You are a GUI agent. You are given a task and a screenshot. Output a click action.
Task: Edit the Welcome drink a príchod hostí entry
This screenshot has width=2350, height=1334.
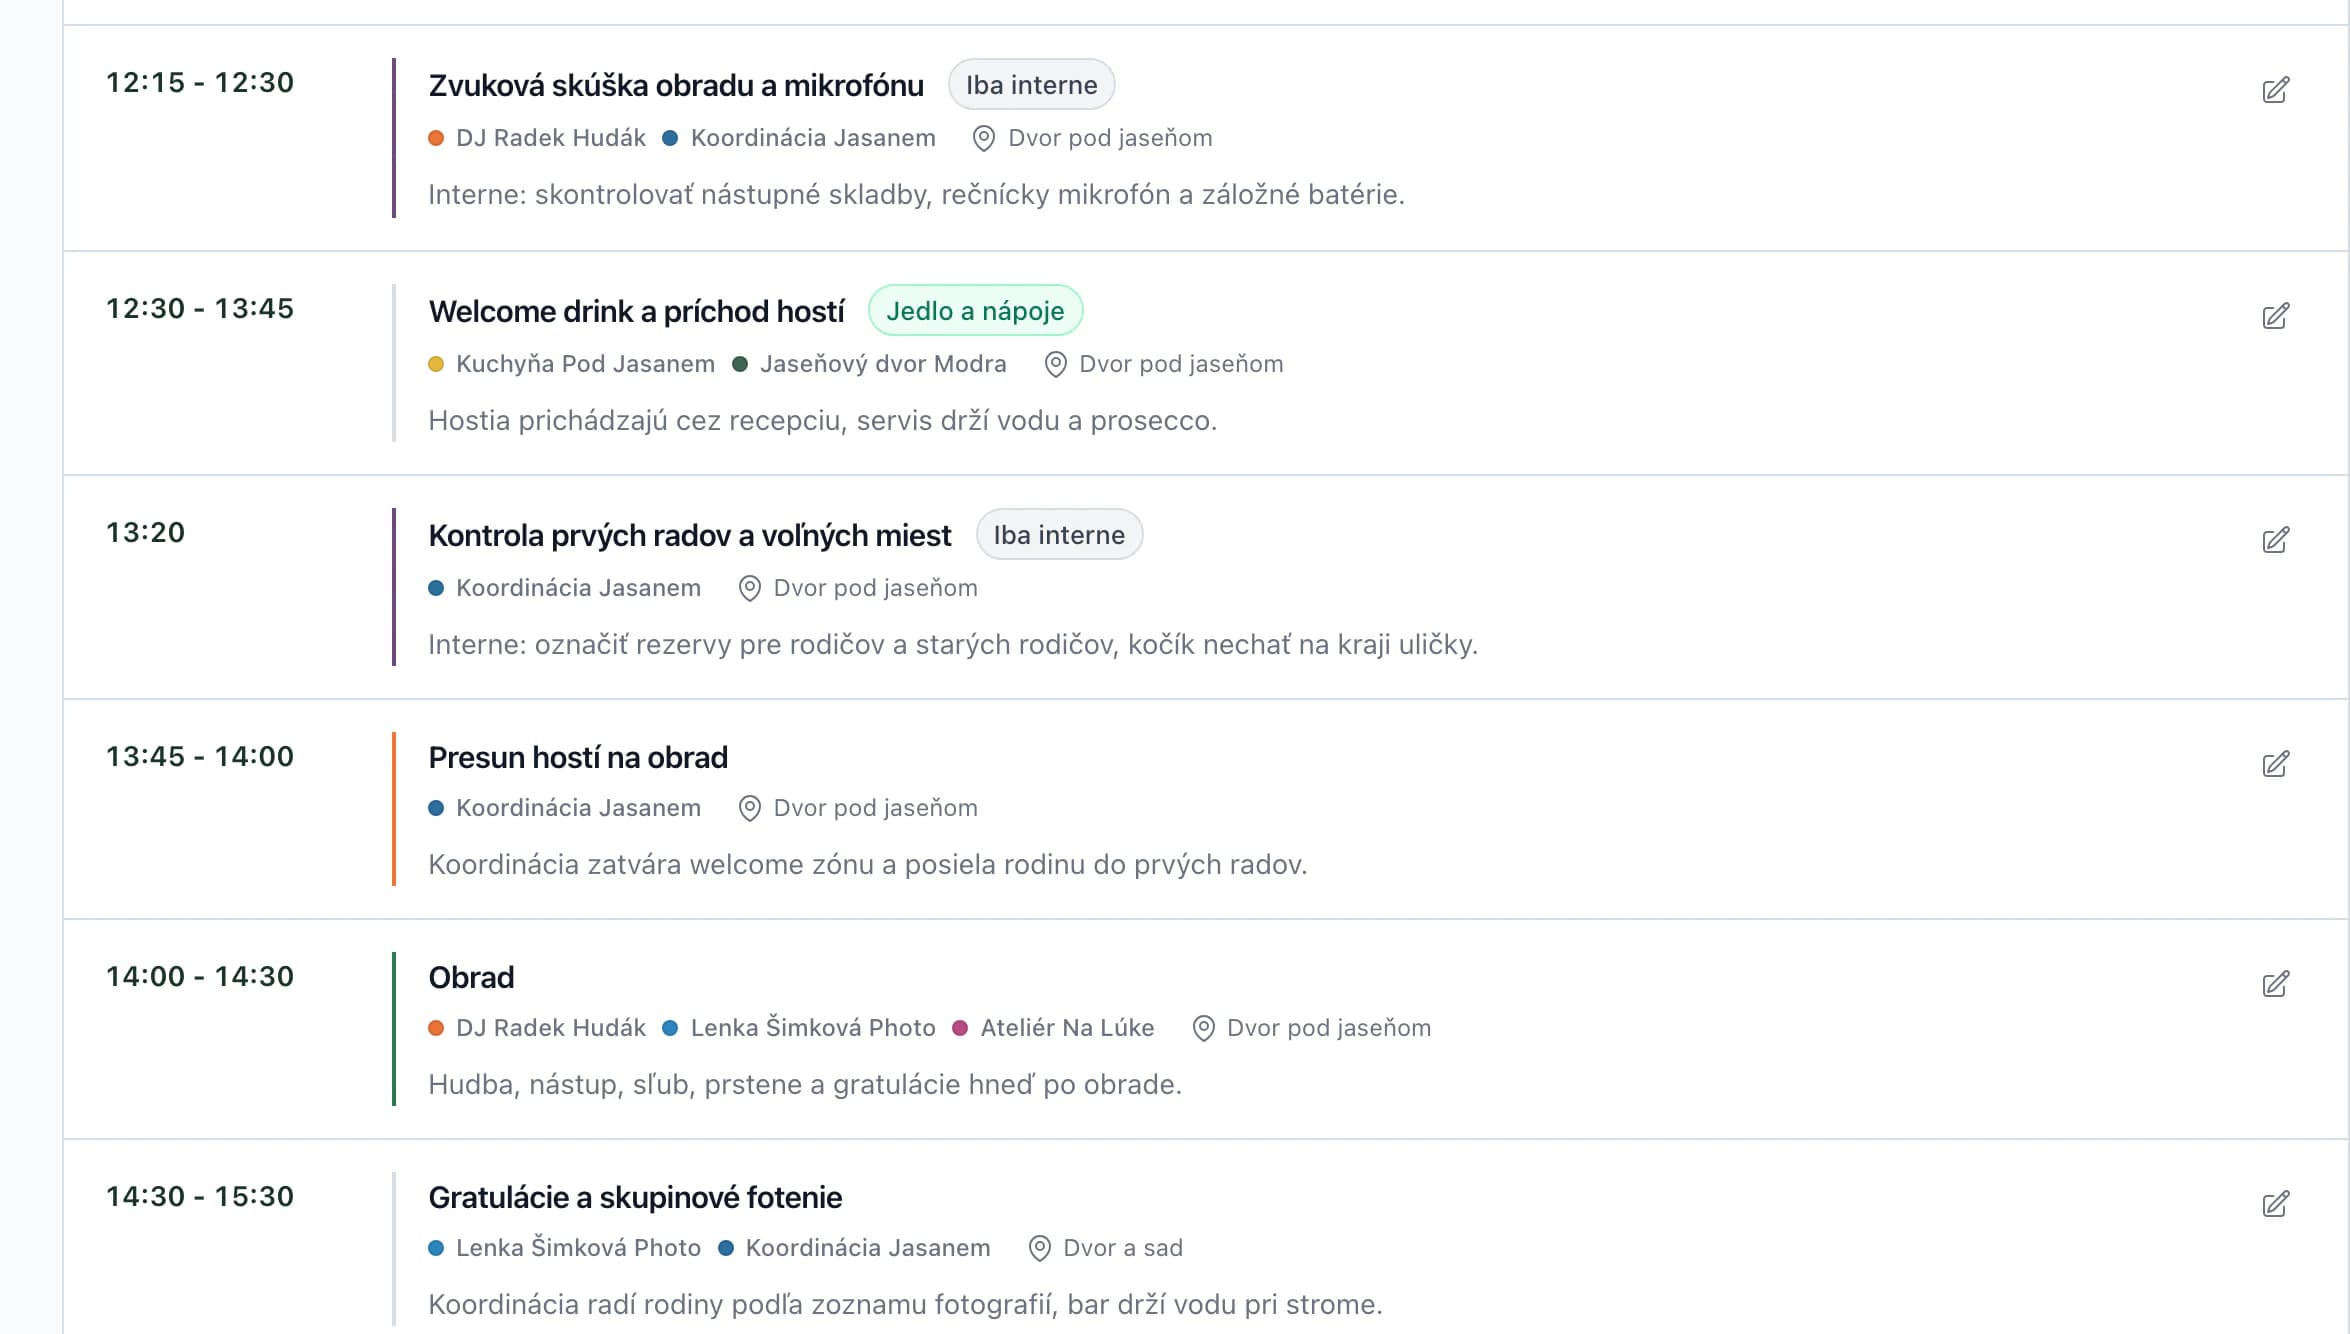2275,316
